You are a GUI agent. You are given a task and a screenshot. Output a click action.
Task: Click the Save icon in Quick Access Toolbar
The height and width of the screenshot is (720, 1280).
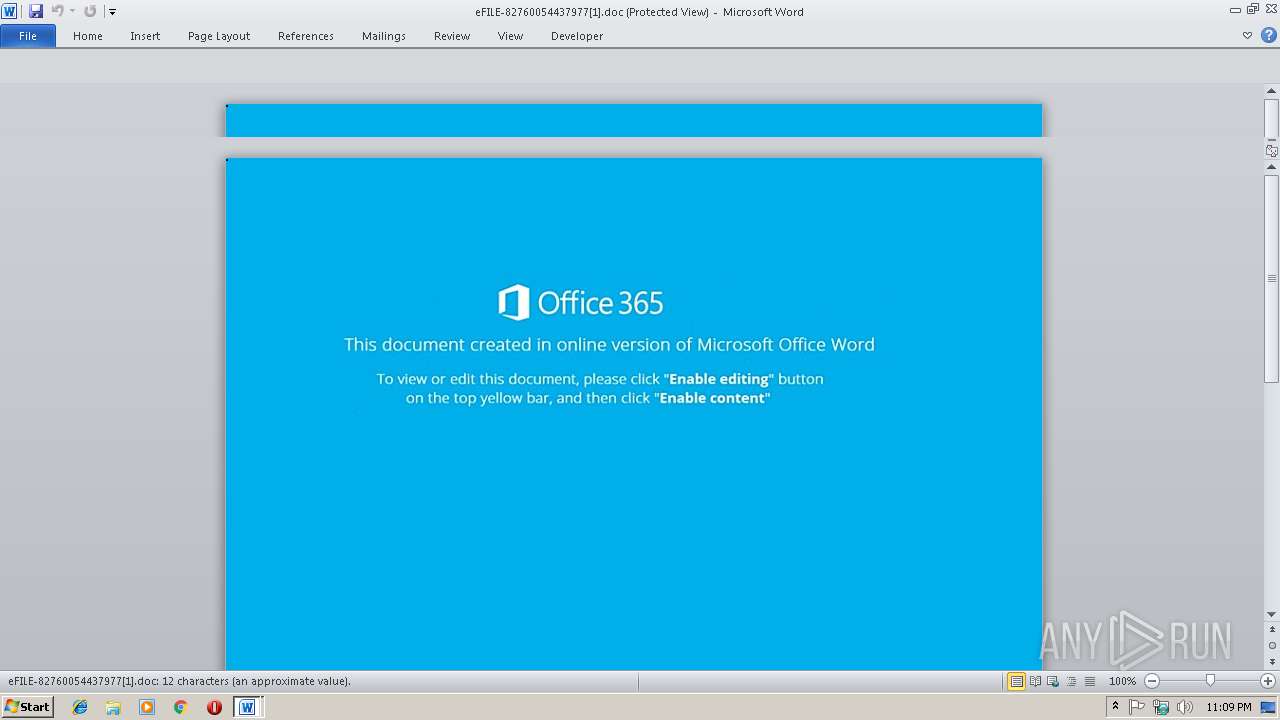36,11
